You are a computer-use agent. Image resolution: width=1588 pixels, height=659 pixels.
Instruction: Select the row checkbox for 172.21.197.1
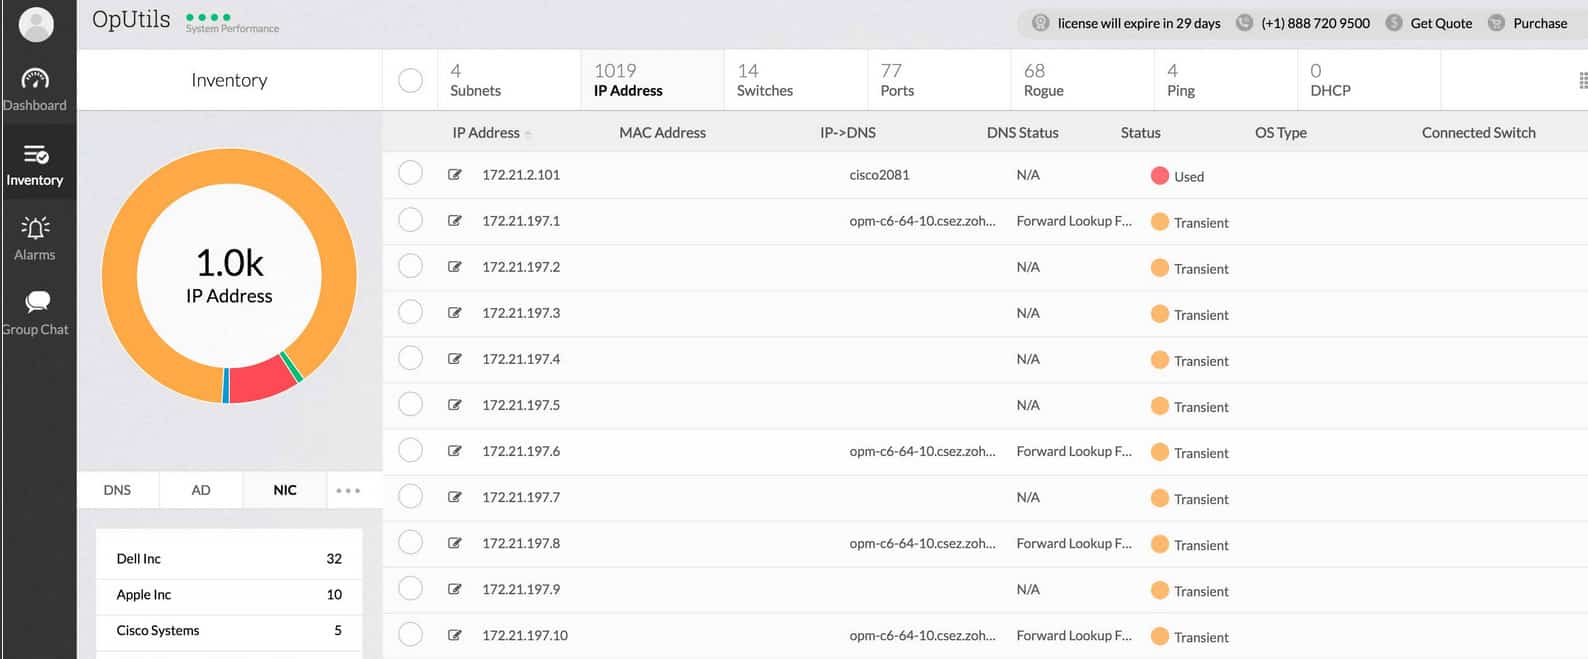410,218
